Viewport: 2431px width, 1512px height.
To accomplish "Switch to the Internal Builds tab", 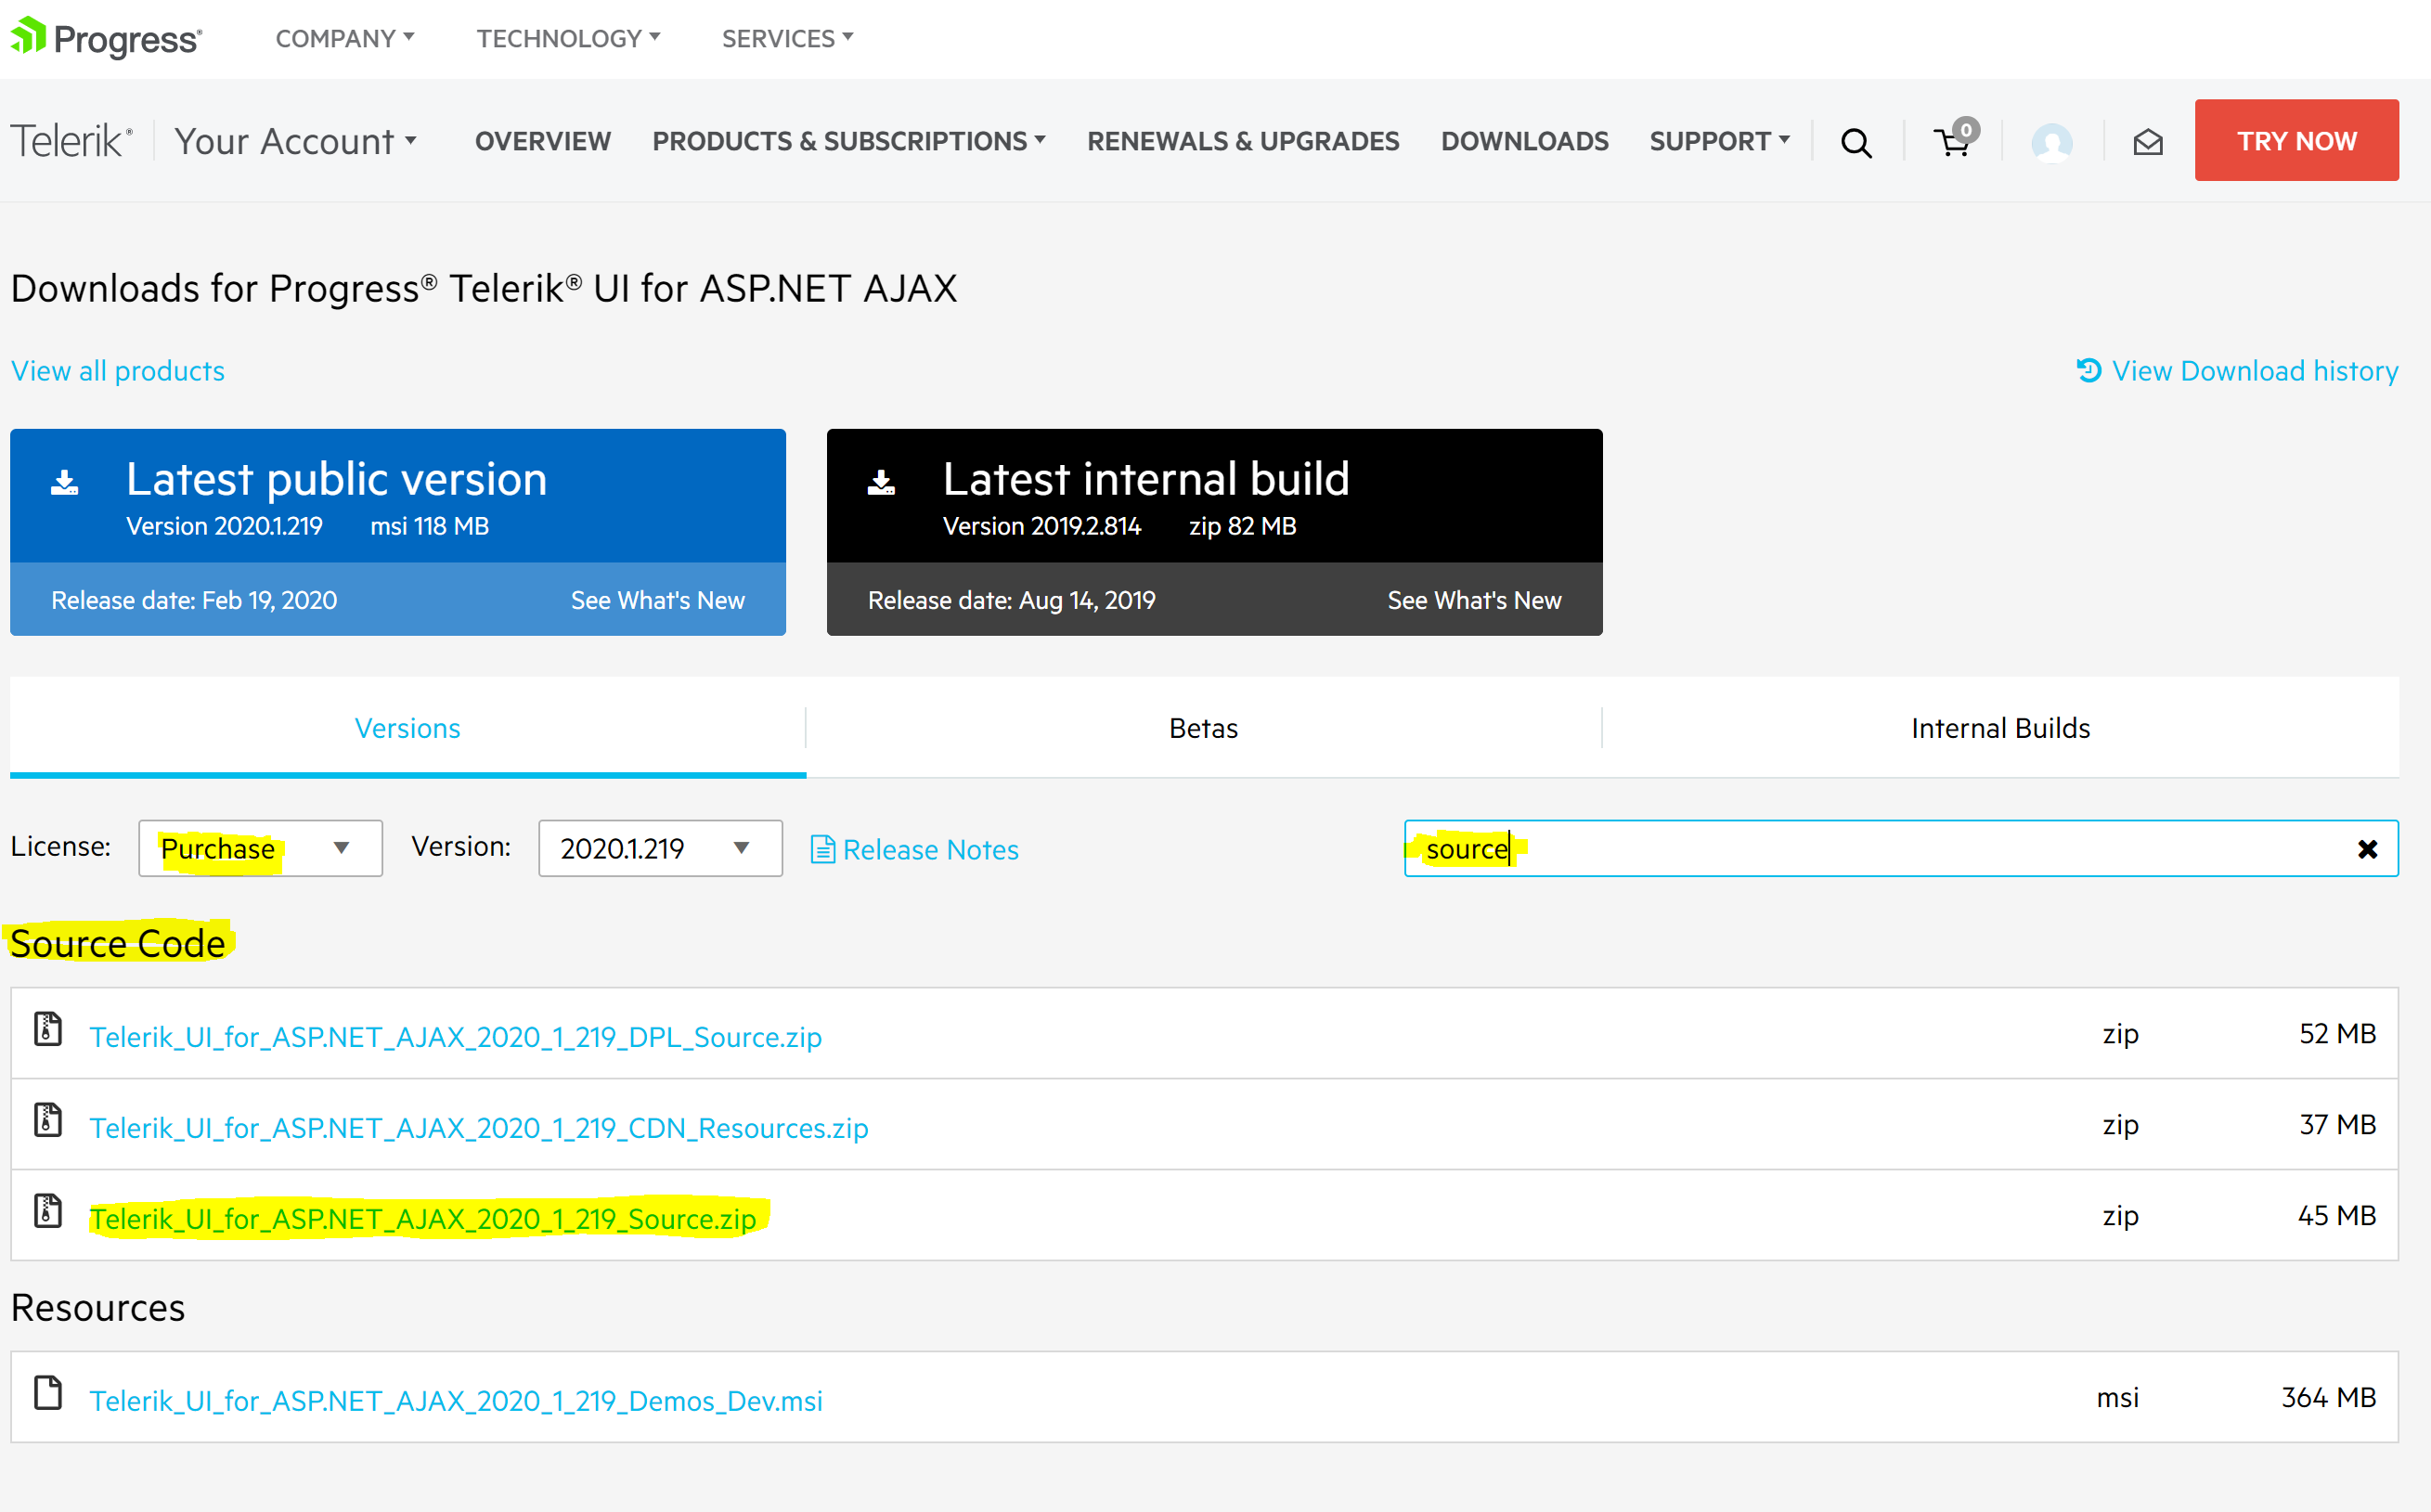I will [x=2000, y=728].
